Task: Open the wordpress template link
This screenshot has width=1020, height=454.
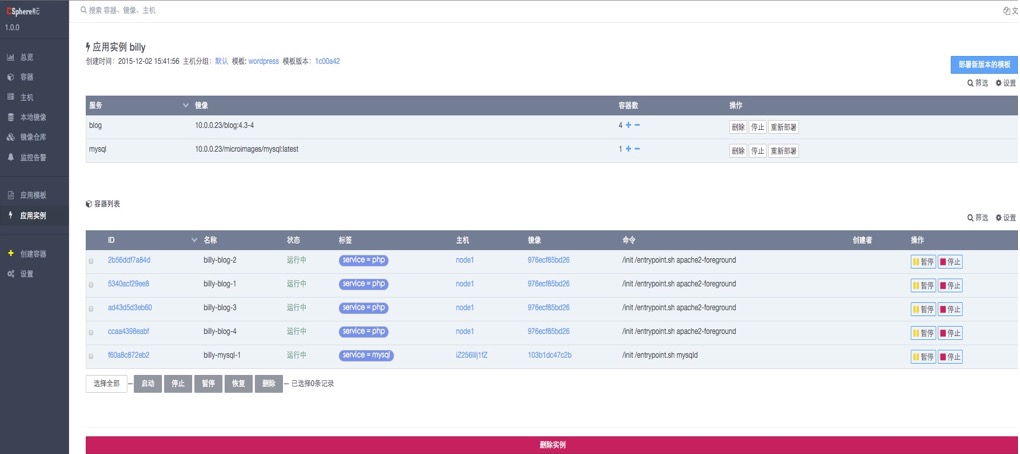Action: (263, 61)
